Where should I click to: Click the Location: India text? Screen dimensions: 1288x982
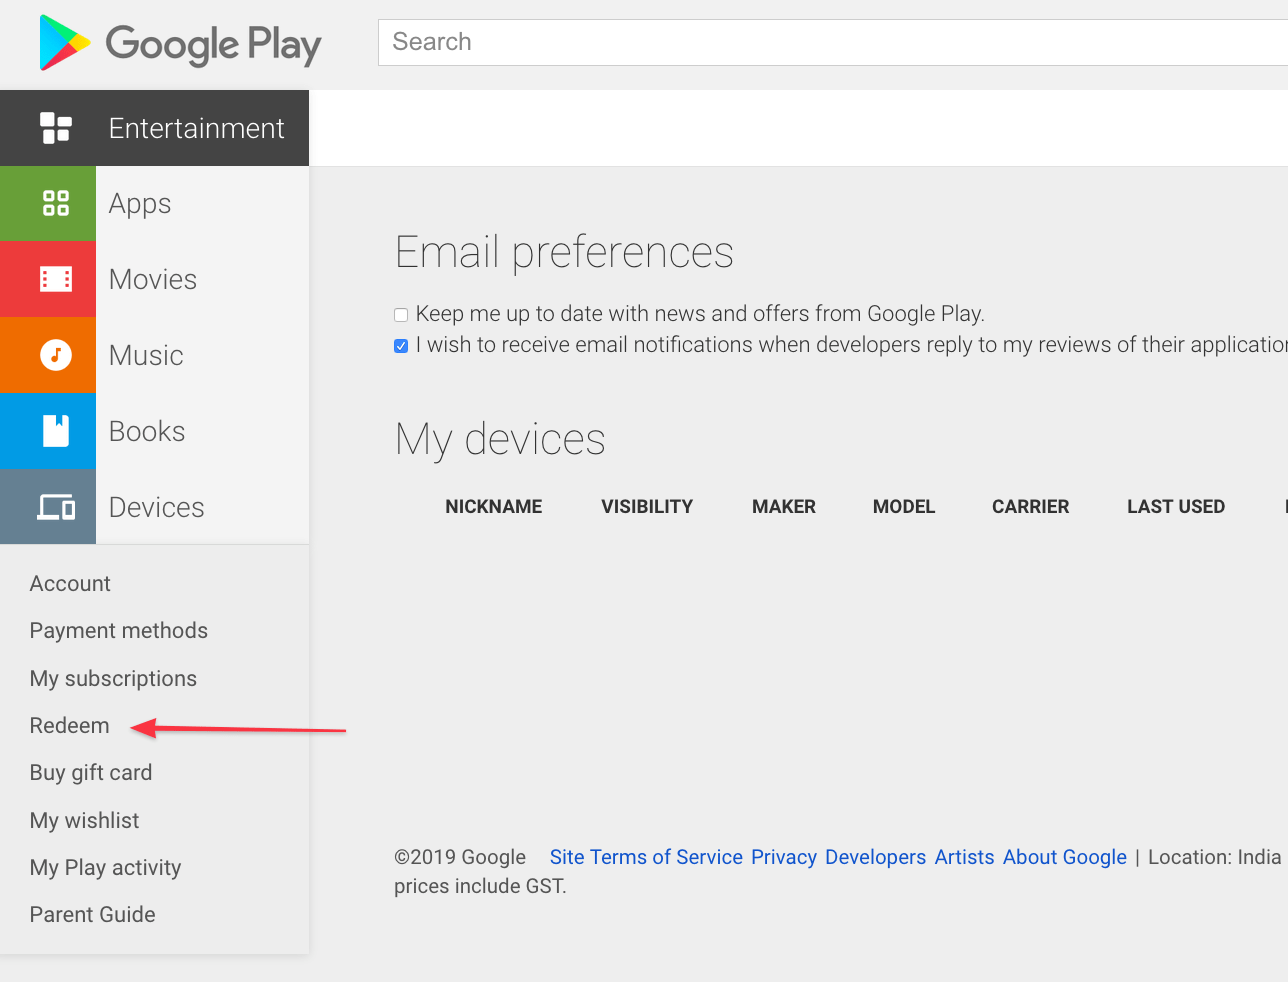coord(1214,857)
